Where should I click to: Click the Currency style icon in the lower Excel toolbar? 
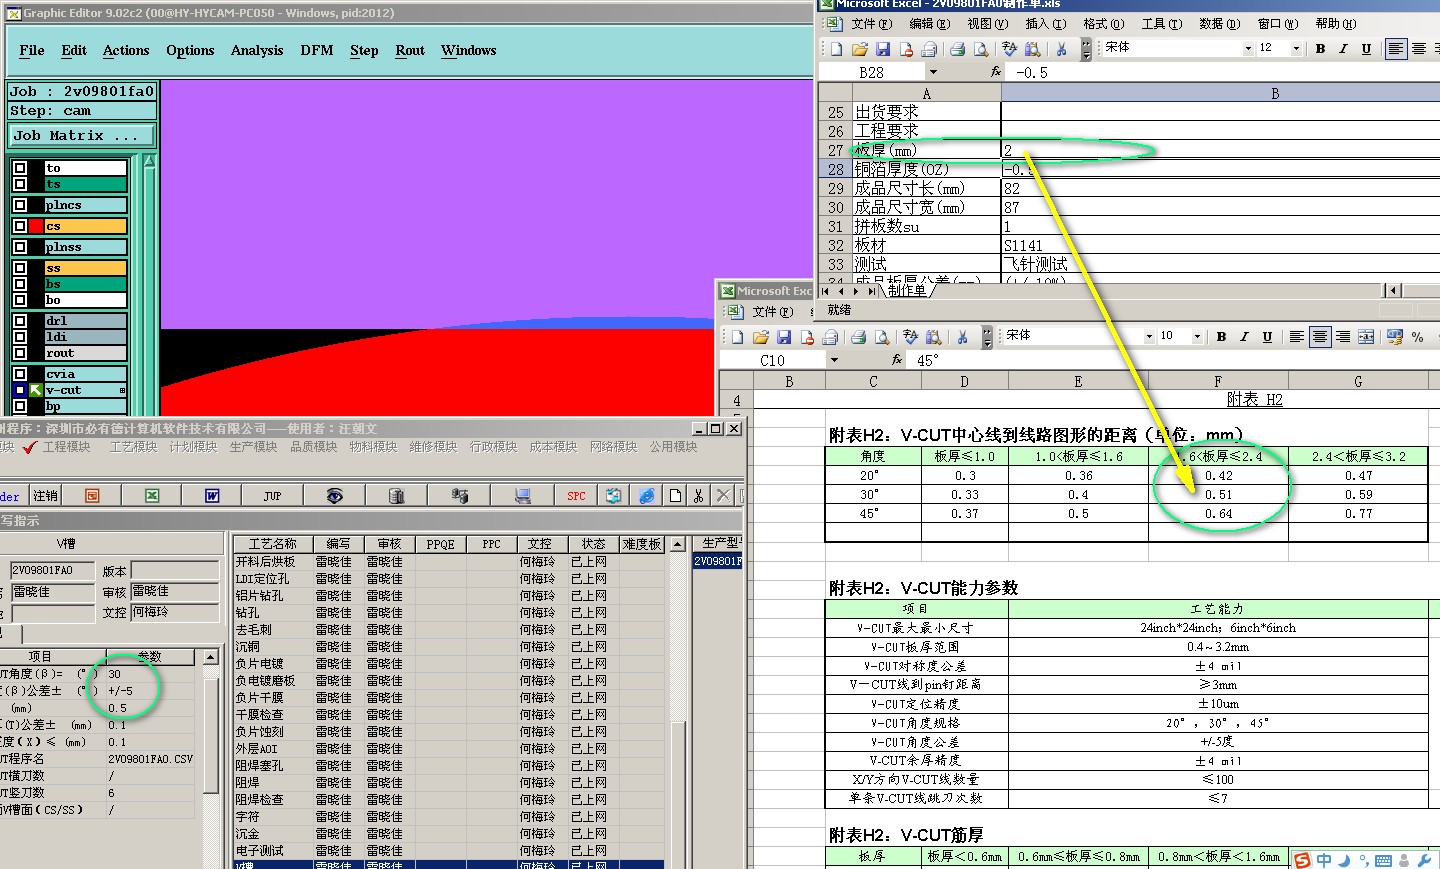[x=1394, y=337]
